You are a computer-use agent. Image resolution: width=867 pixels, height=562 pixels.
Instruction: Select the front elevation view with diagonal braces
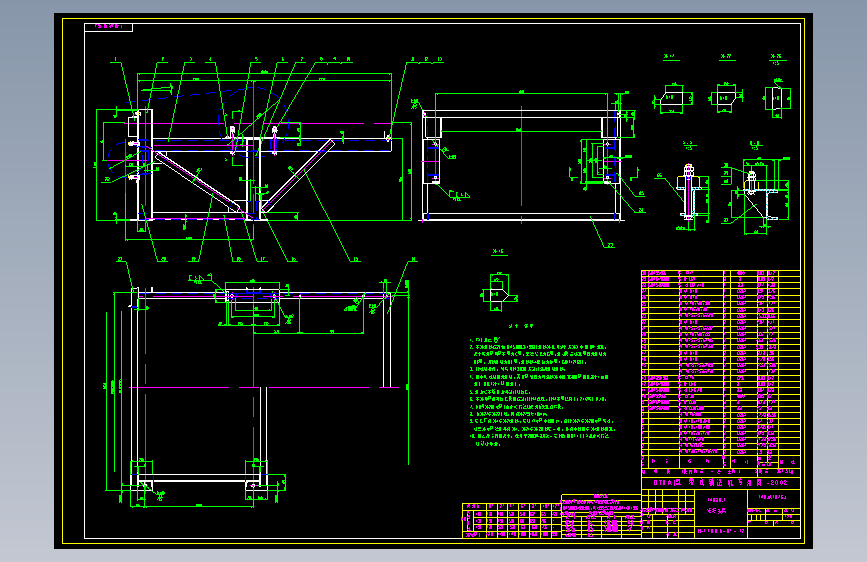[x=254, y=160]
